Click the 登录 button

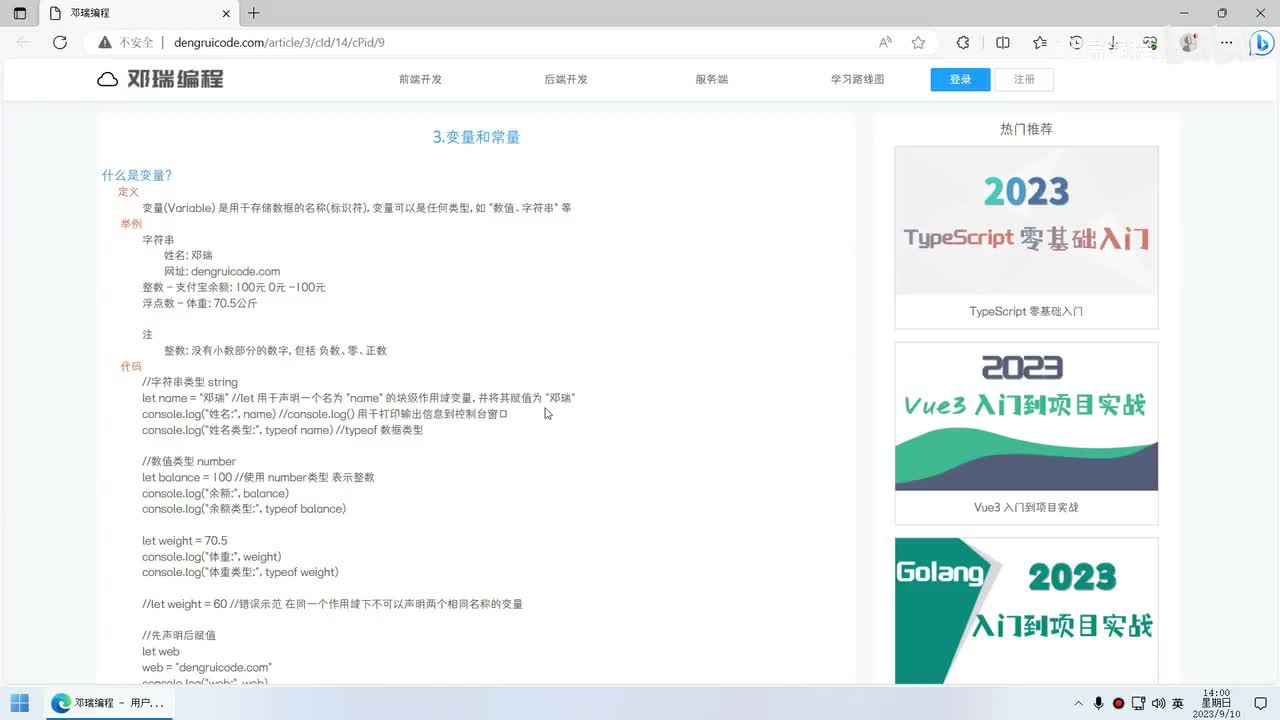(x=960, y=79)
